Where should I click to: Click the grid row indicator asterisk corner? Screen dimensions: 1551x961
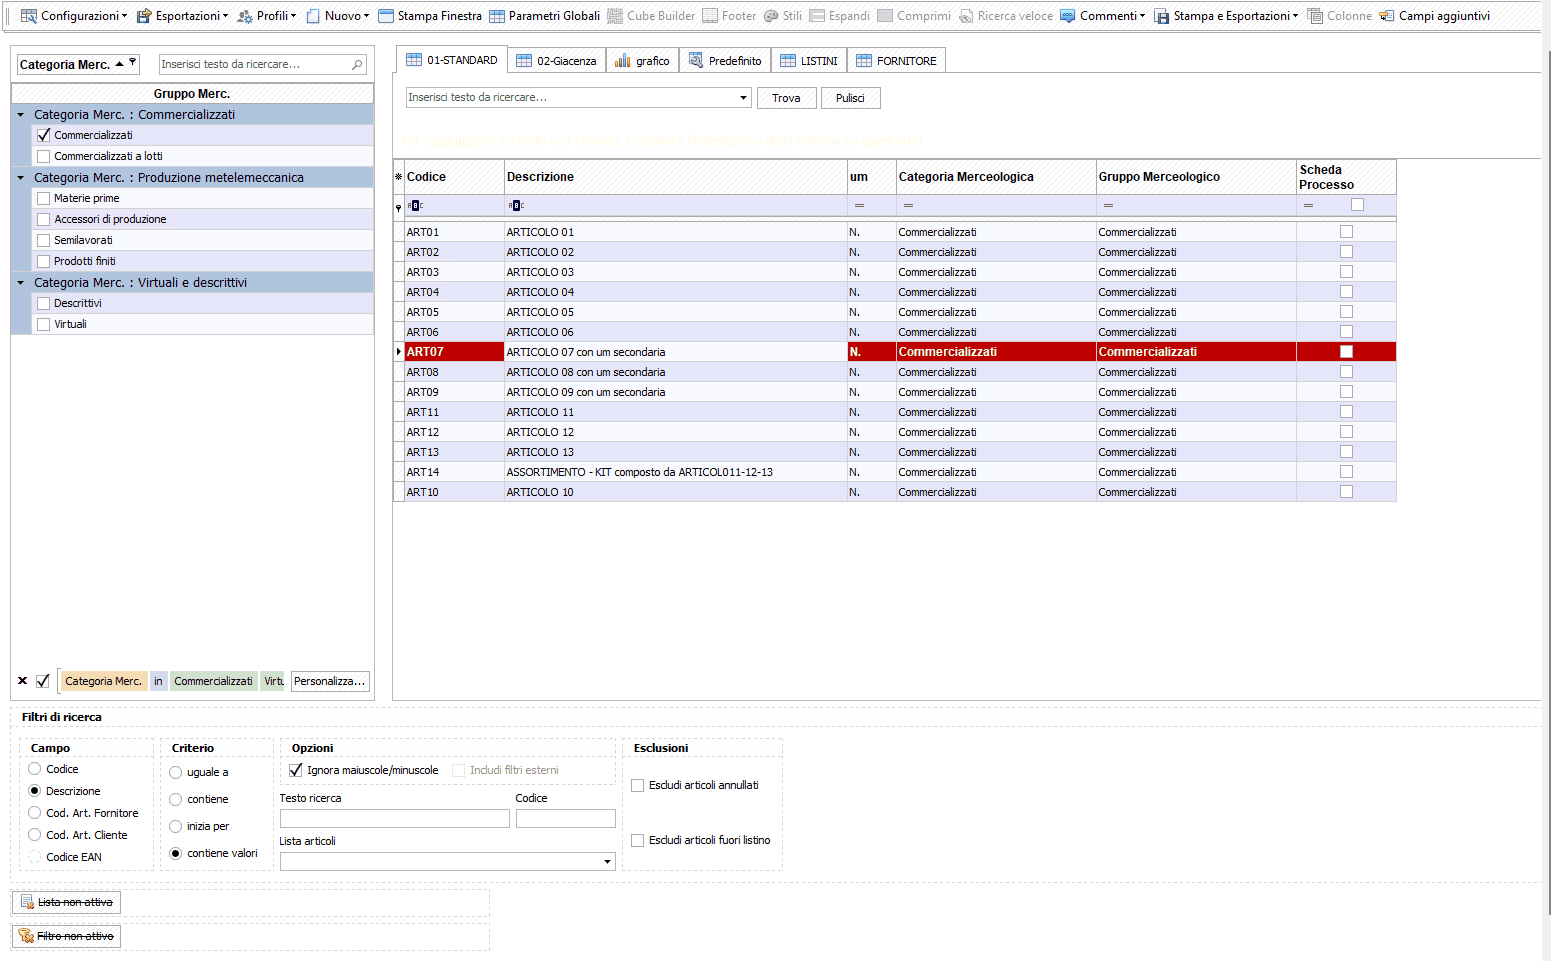coord(398,177)
